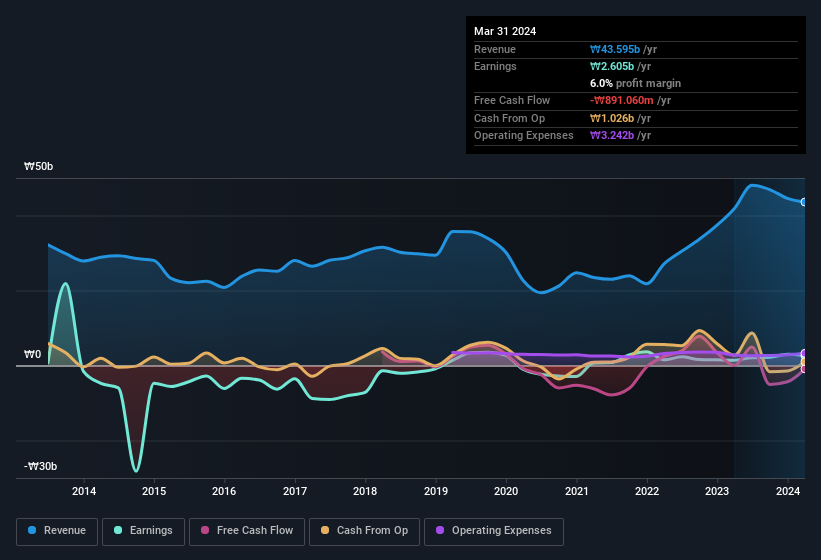Image resolution: width=821 pixels, height=560 pixels.
Task: Click the Mar 31 2024 tooltip date
Action: [505, 31]
